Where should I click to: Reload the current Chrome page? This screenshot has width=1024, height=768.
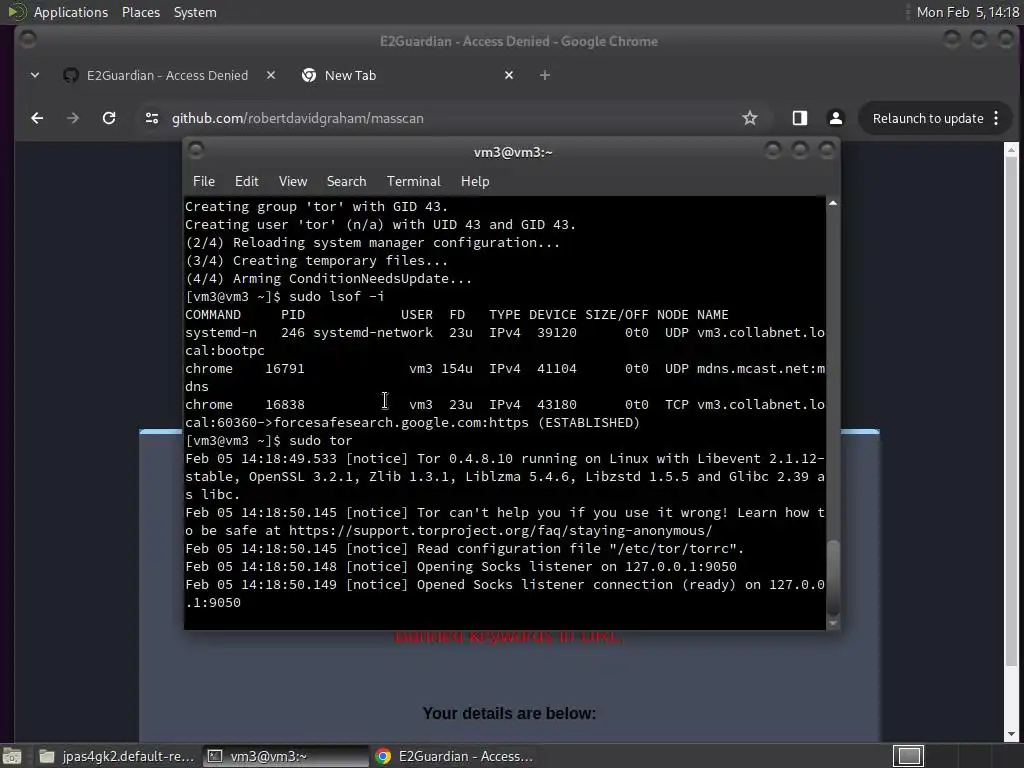pyautogui.click(x=109, y=118)
